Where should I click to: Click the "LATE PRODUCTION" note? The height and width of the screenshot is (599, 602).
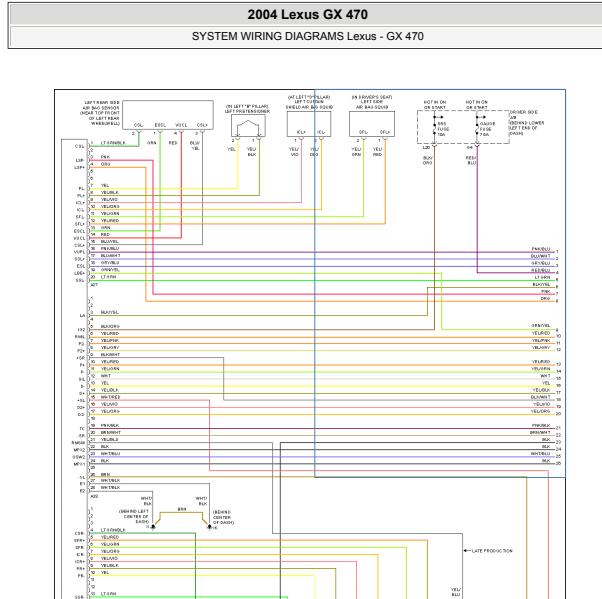492,551
